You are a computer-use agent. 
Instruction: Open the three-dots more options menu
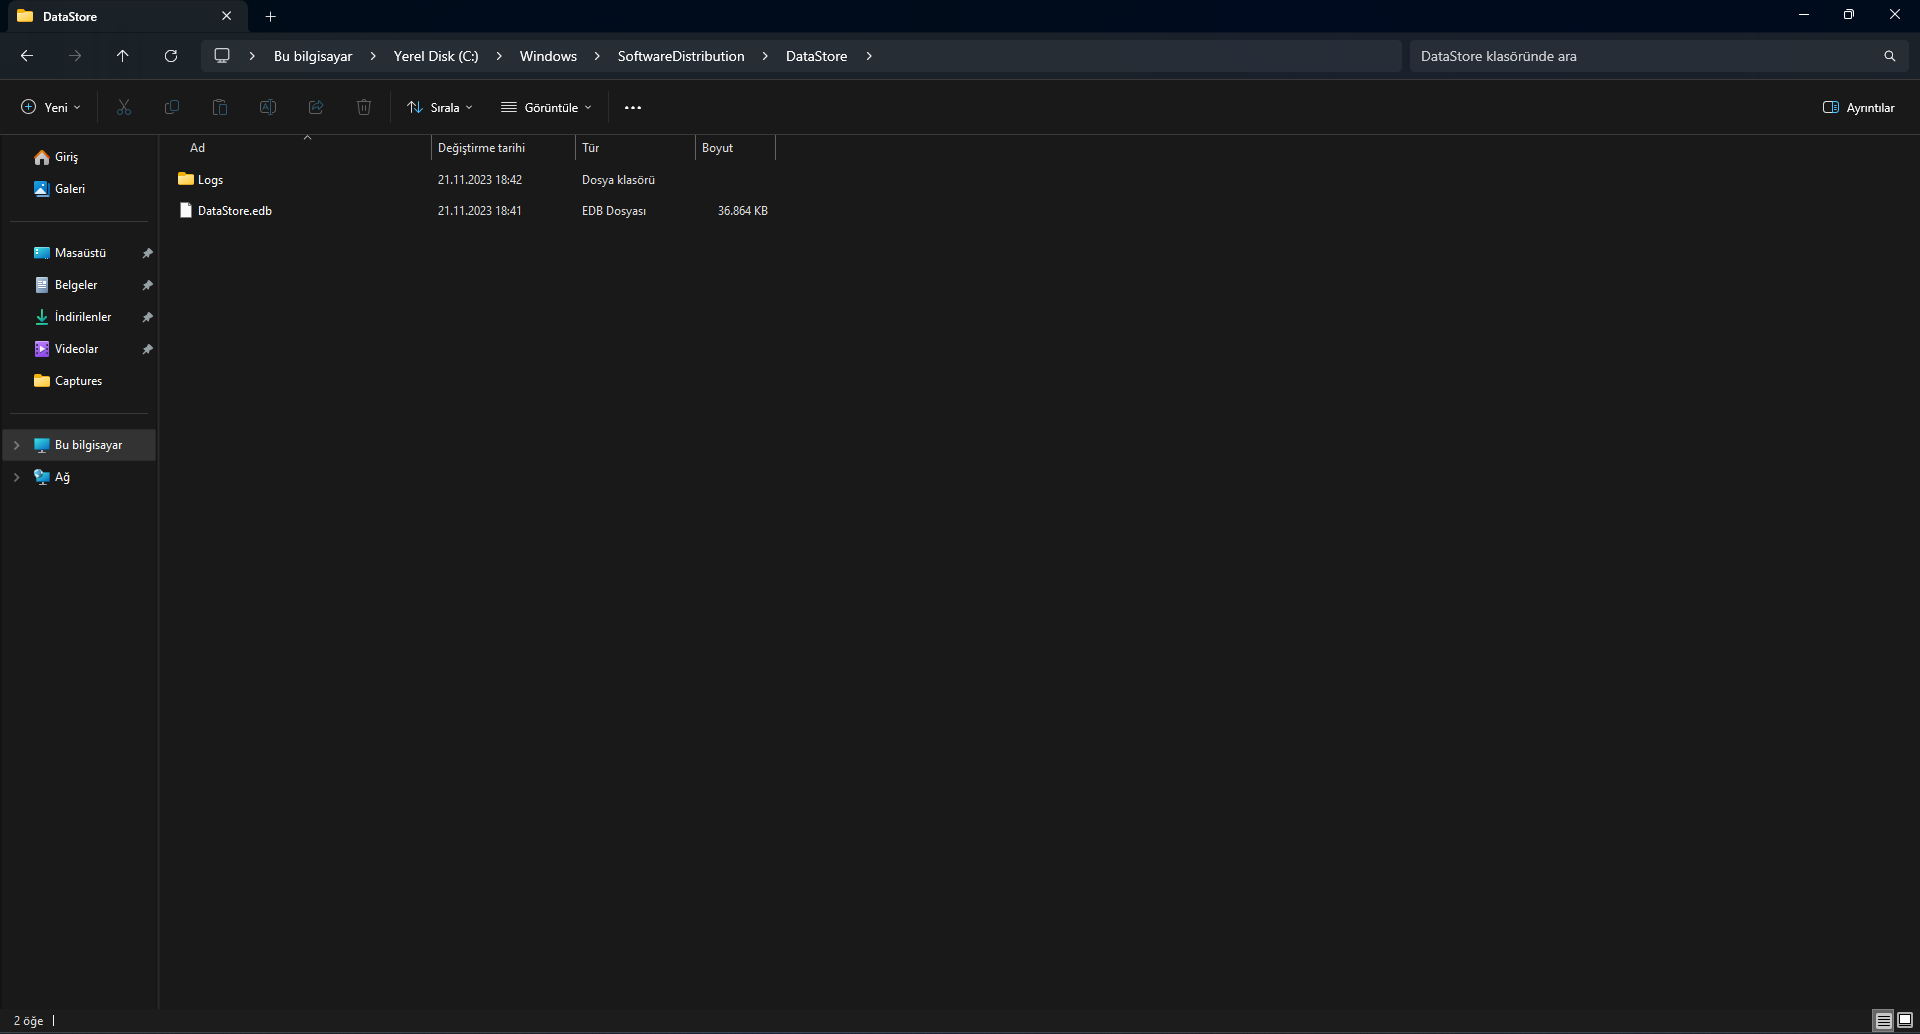click(633, 107)
